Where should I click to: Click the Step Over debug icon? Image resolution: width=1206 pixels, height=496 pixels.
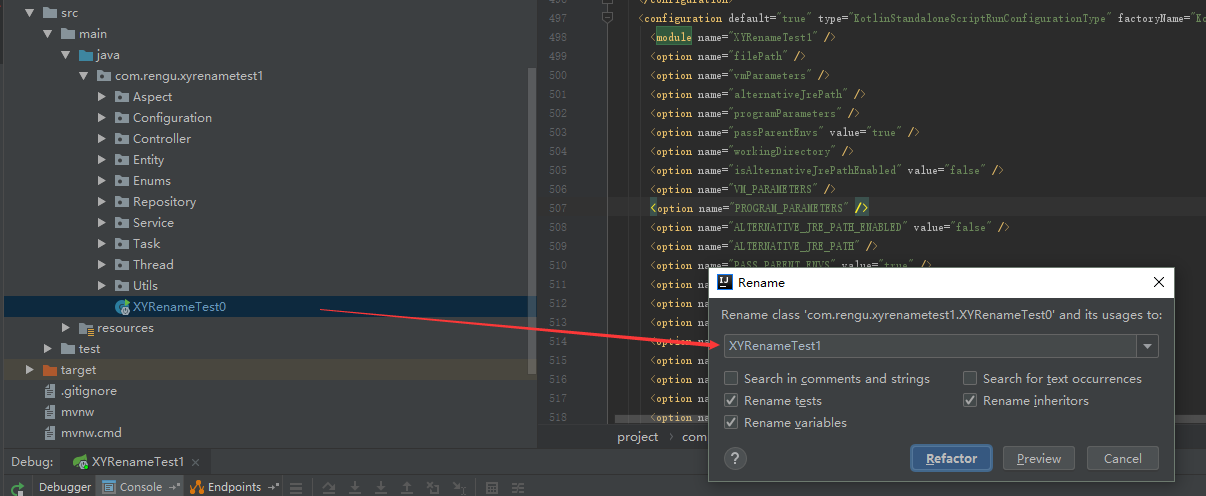click(328, 488)
